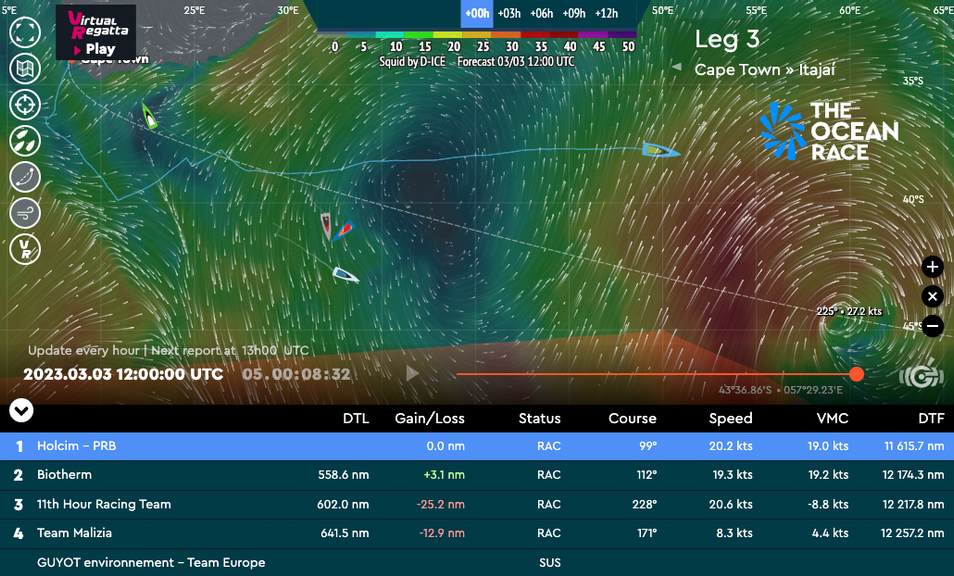The height and width of the screenshot is (576, 954).
Task: Click the sonar-style logo icon at bottom right
Action: click(921, 375)
